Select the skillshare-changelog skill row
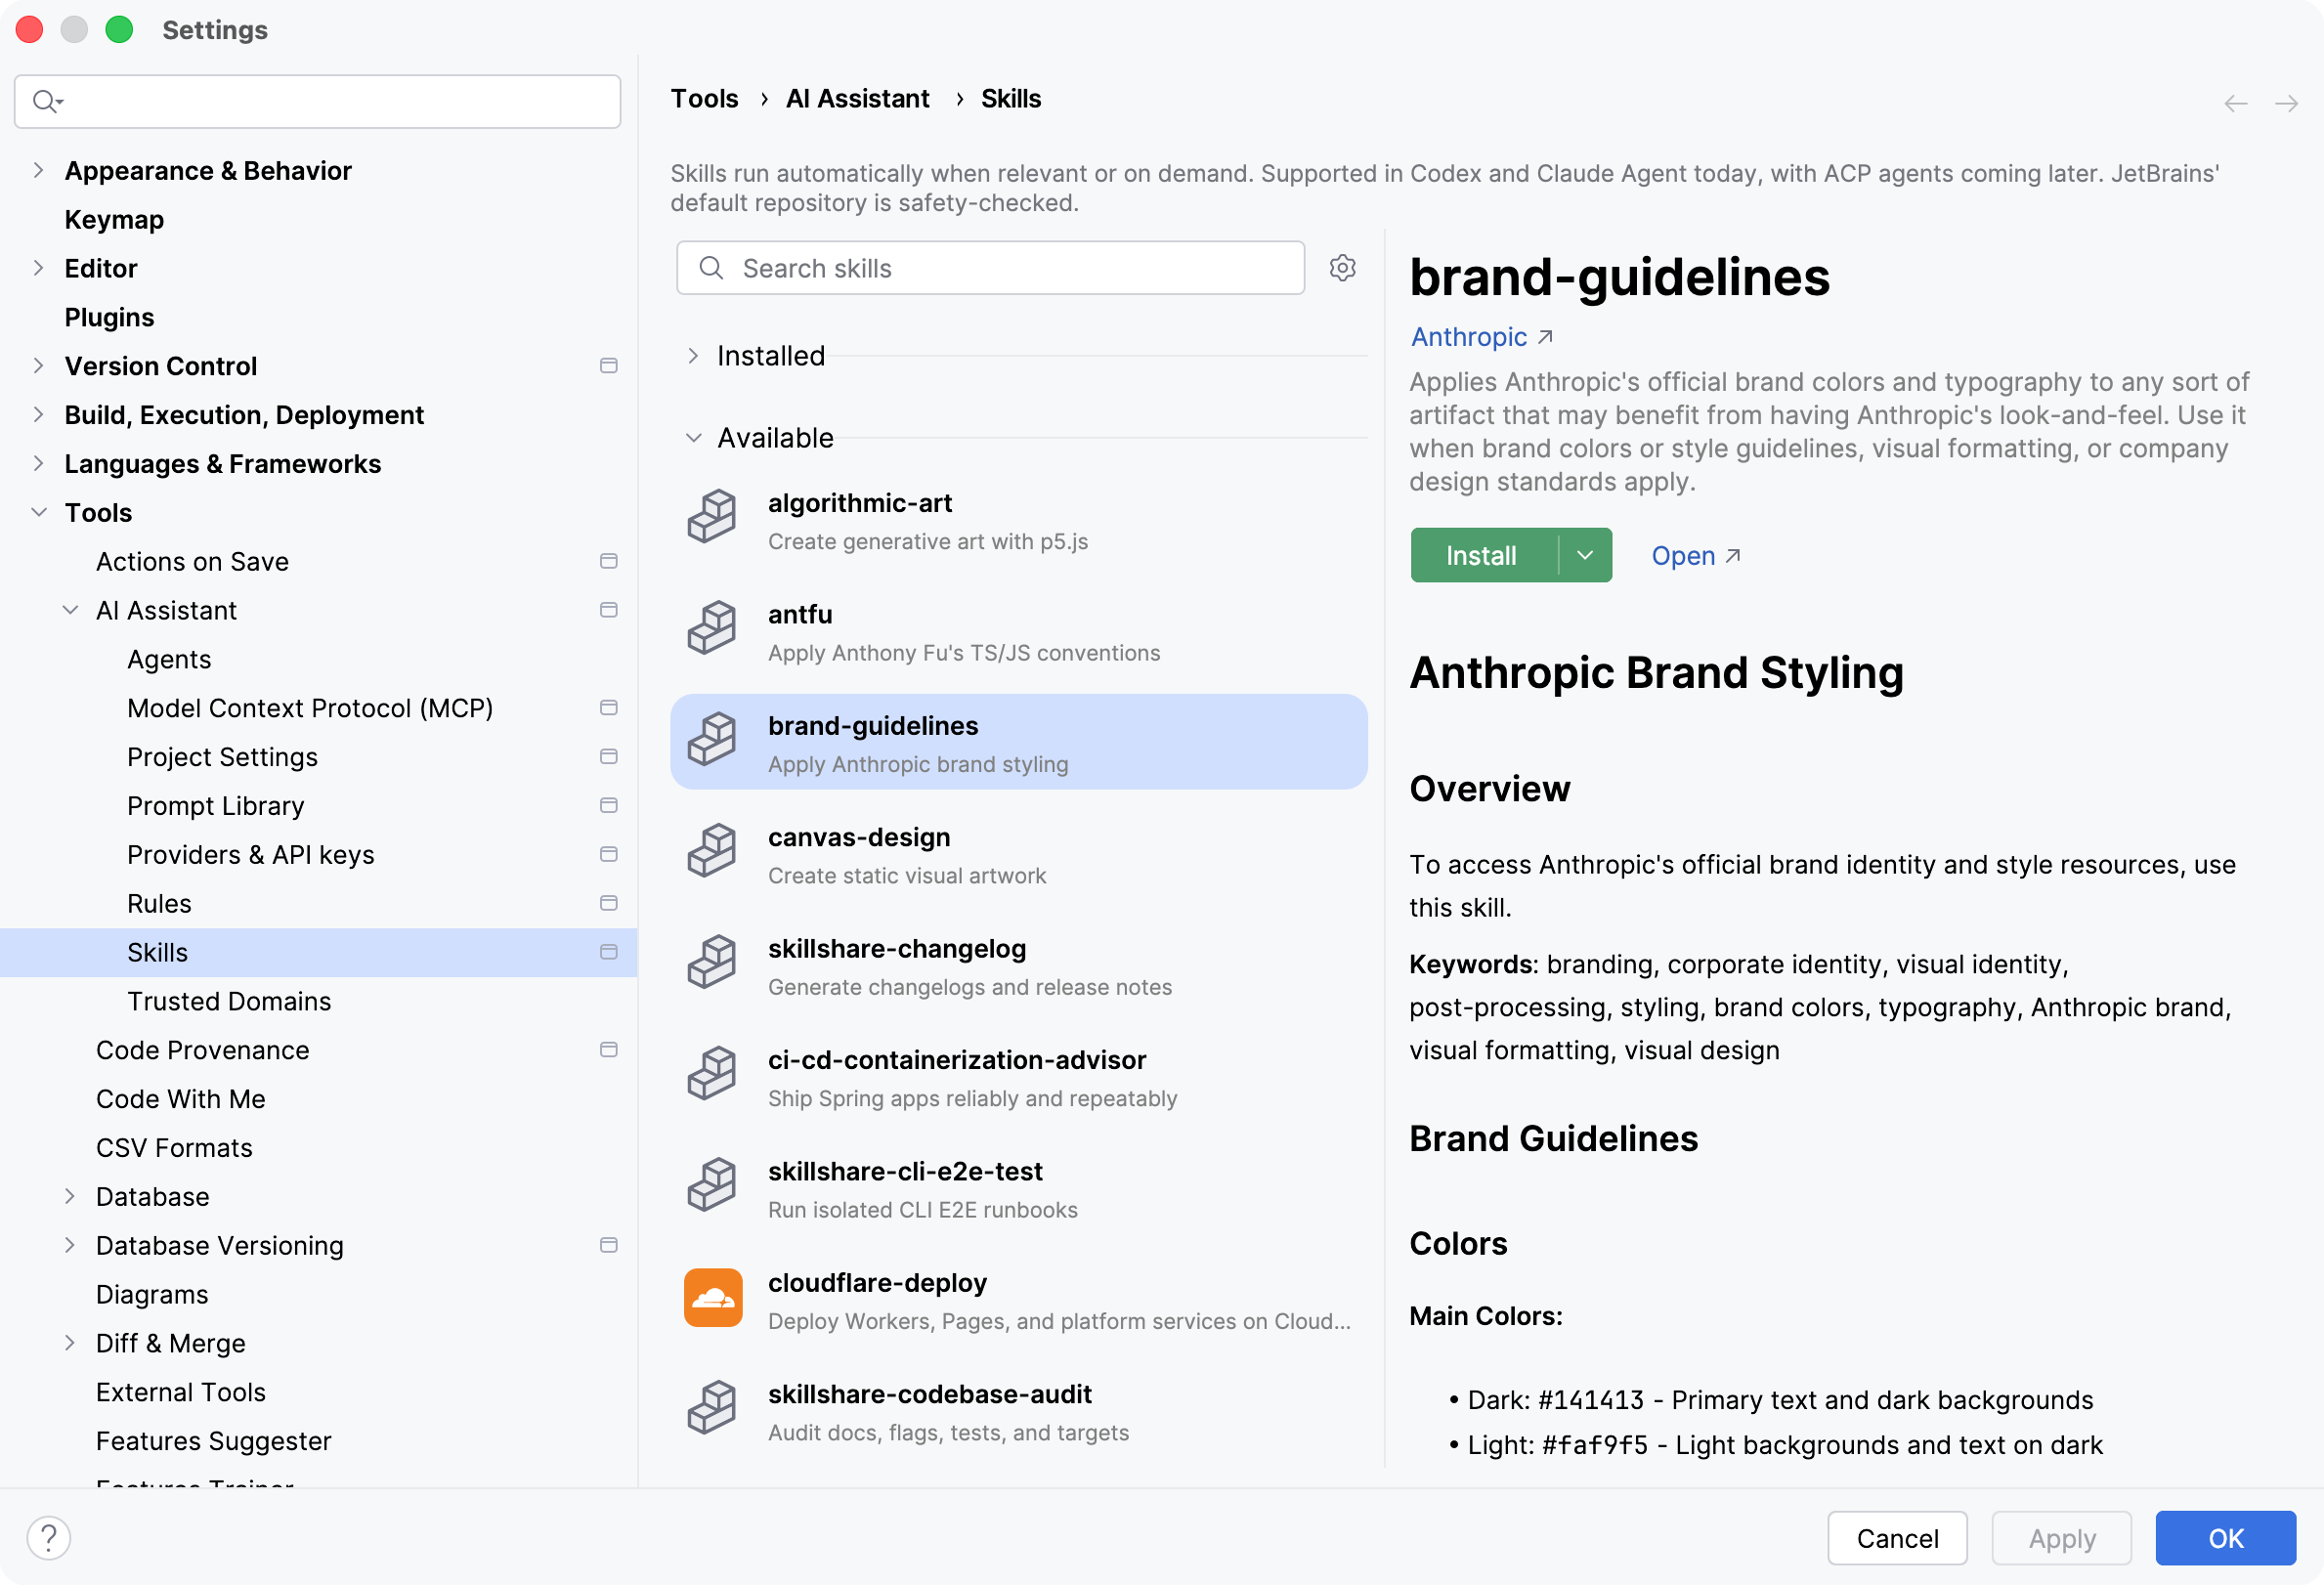 [1019, 966]
